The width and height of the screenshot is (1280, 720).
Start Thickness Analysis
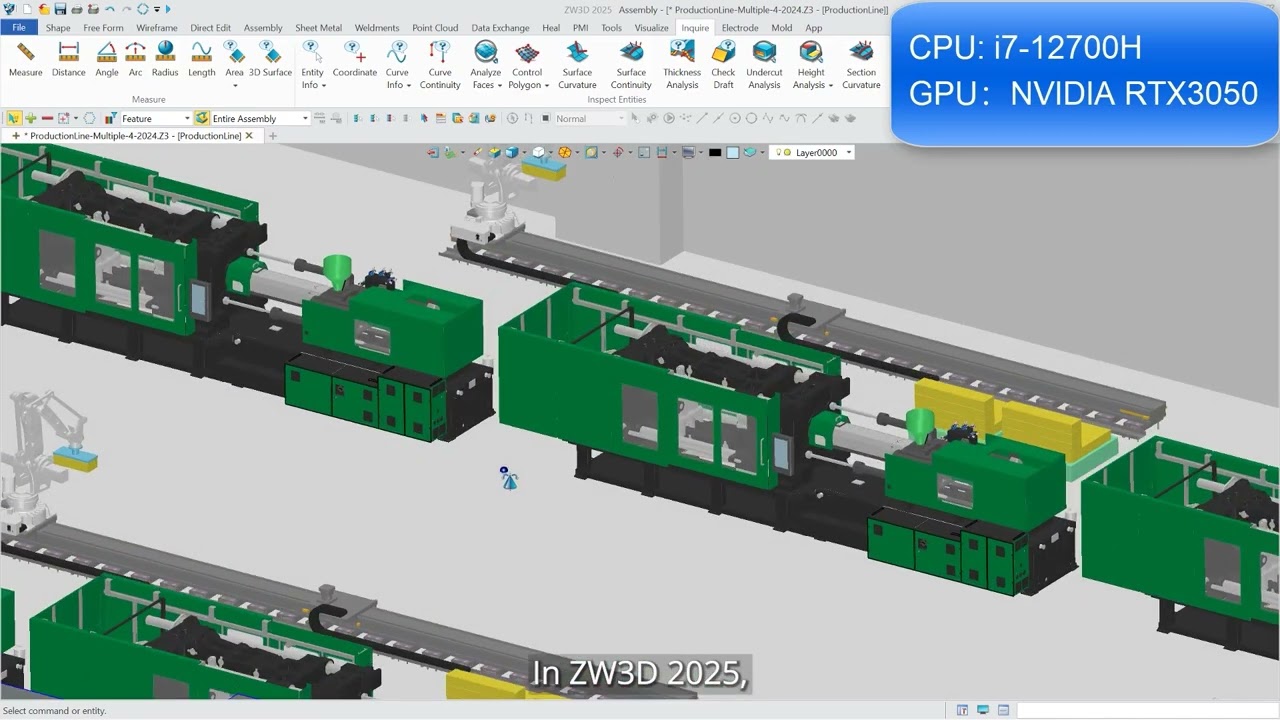point(682,65)
